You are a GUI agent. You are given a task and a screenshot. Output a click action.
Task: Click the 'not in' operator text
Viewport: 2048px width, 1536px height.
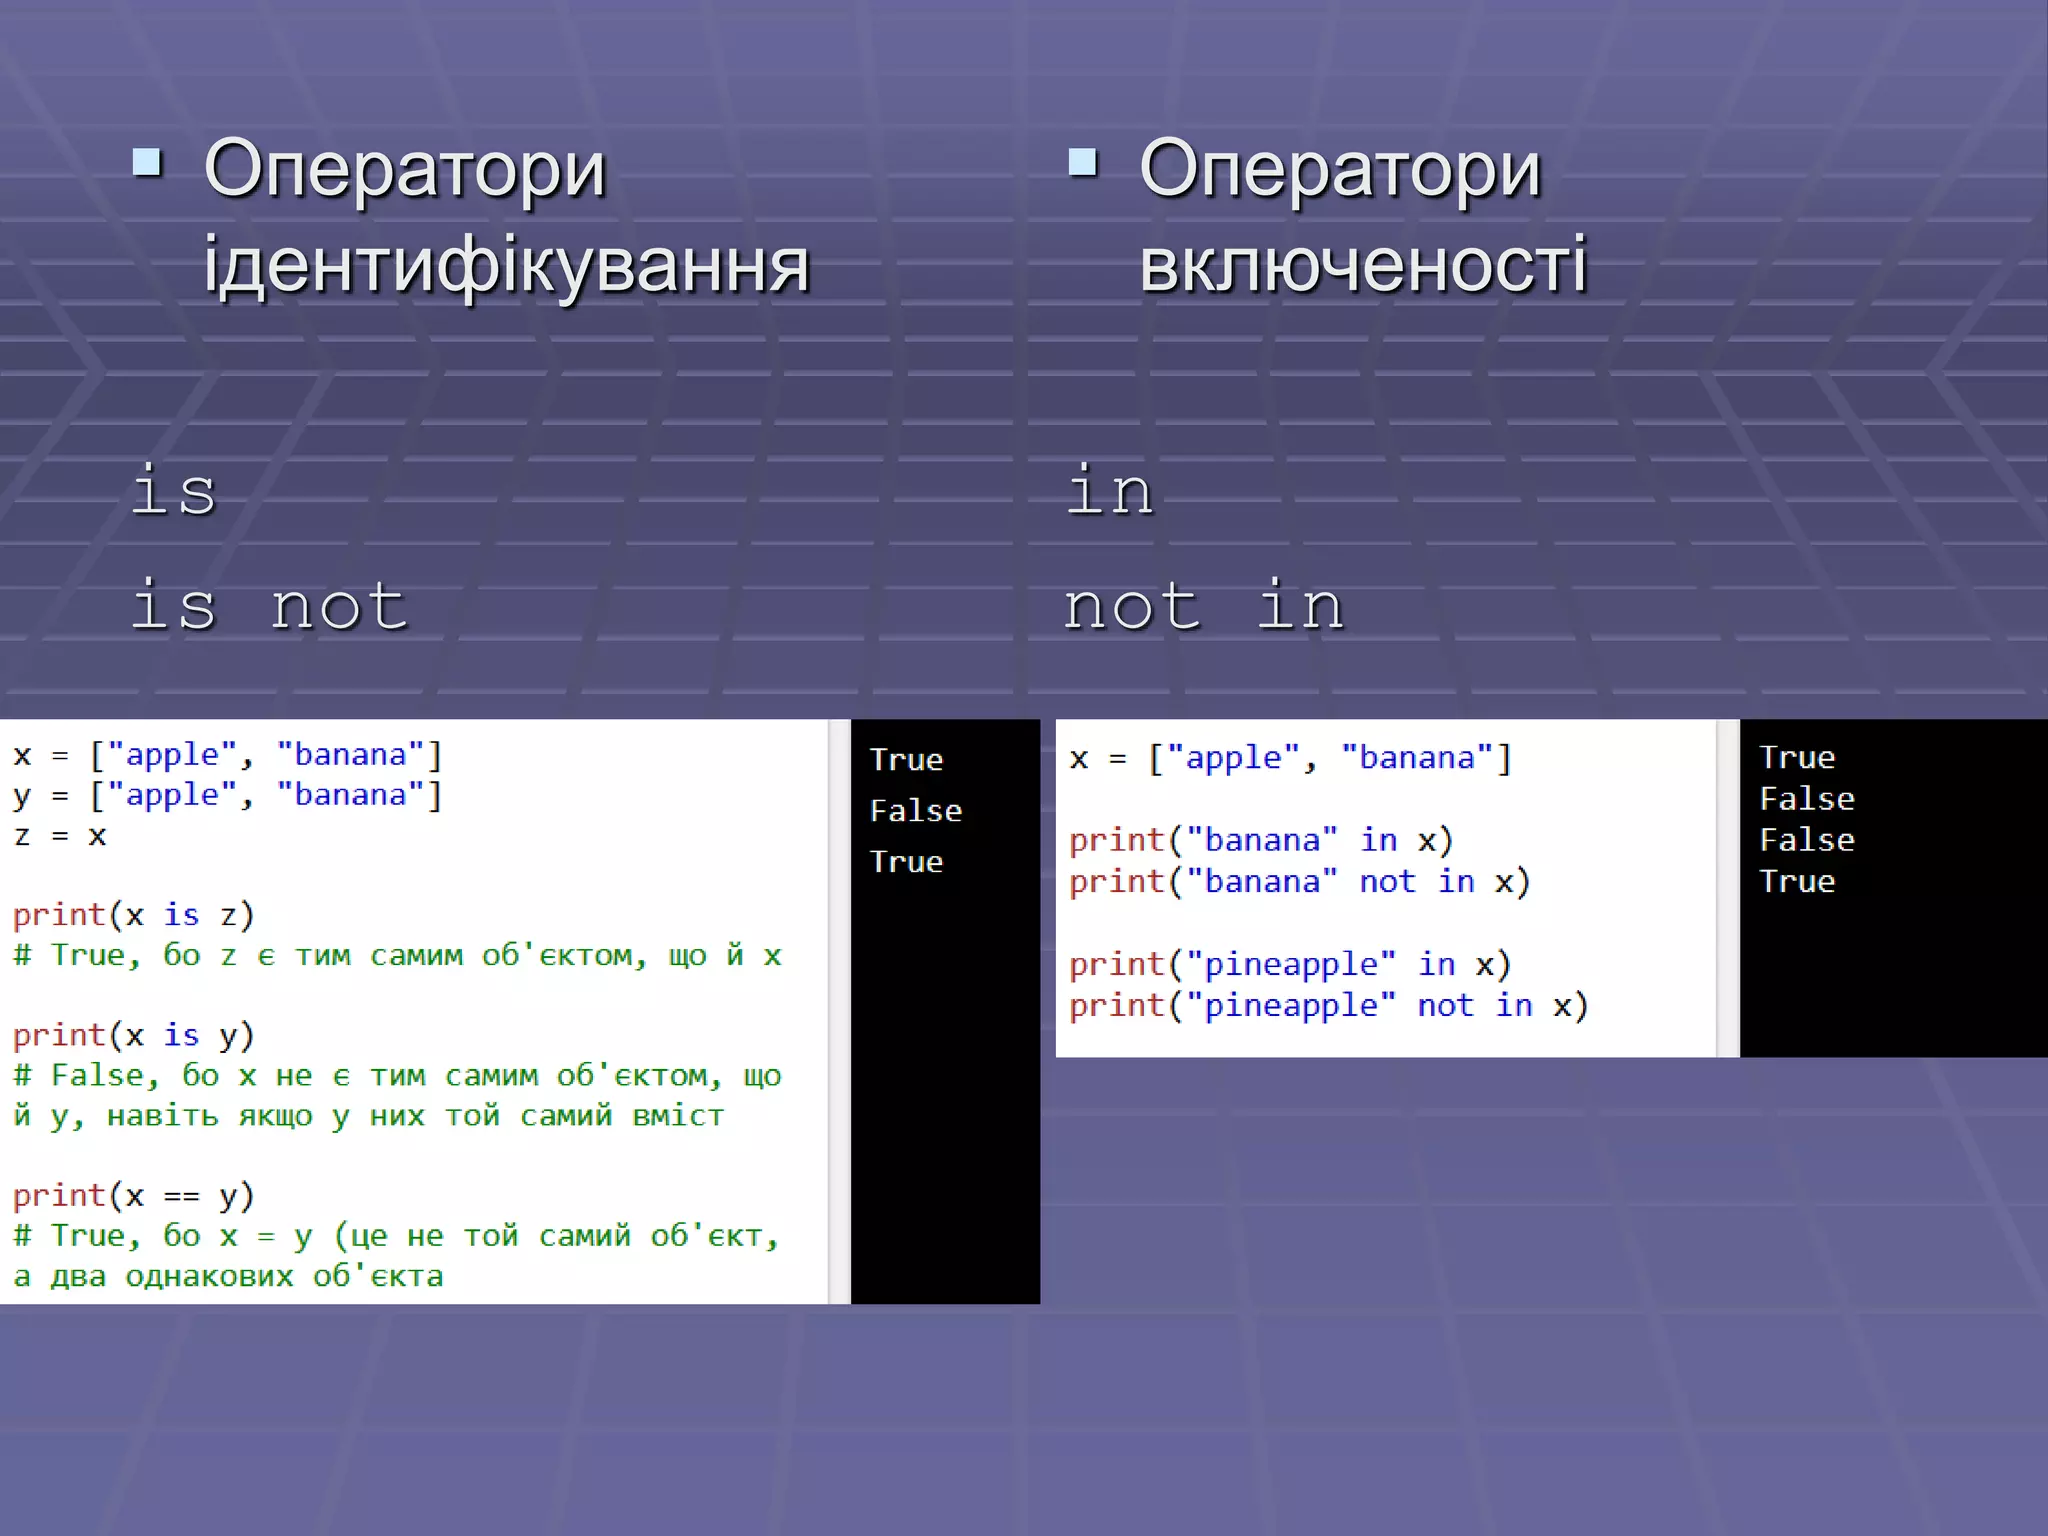[x=1204, y=605]
